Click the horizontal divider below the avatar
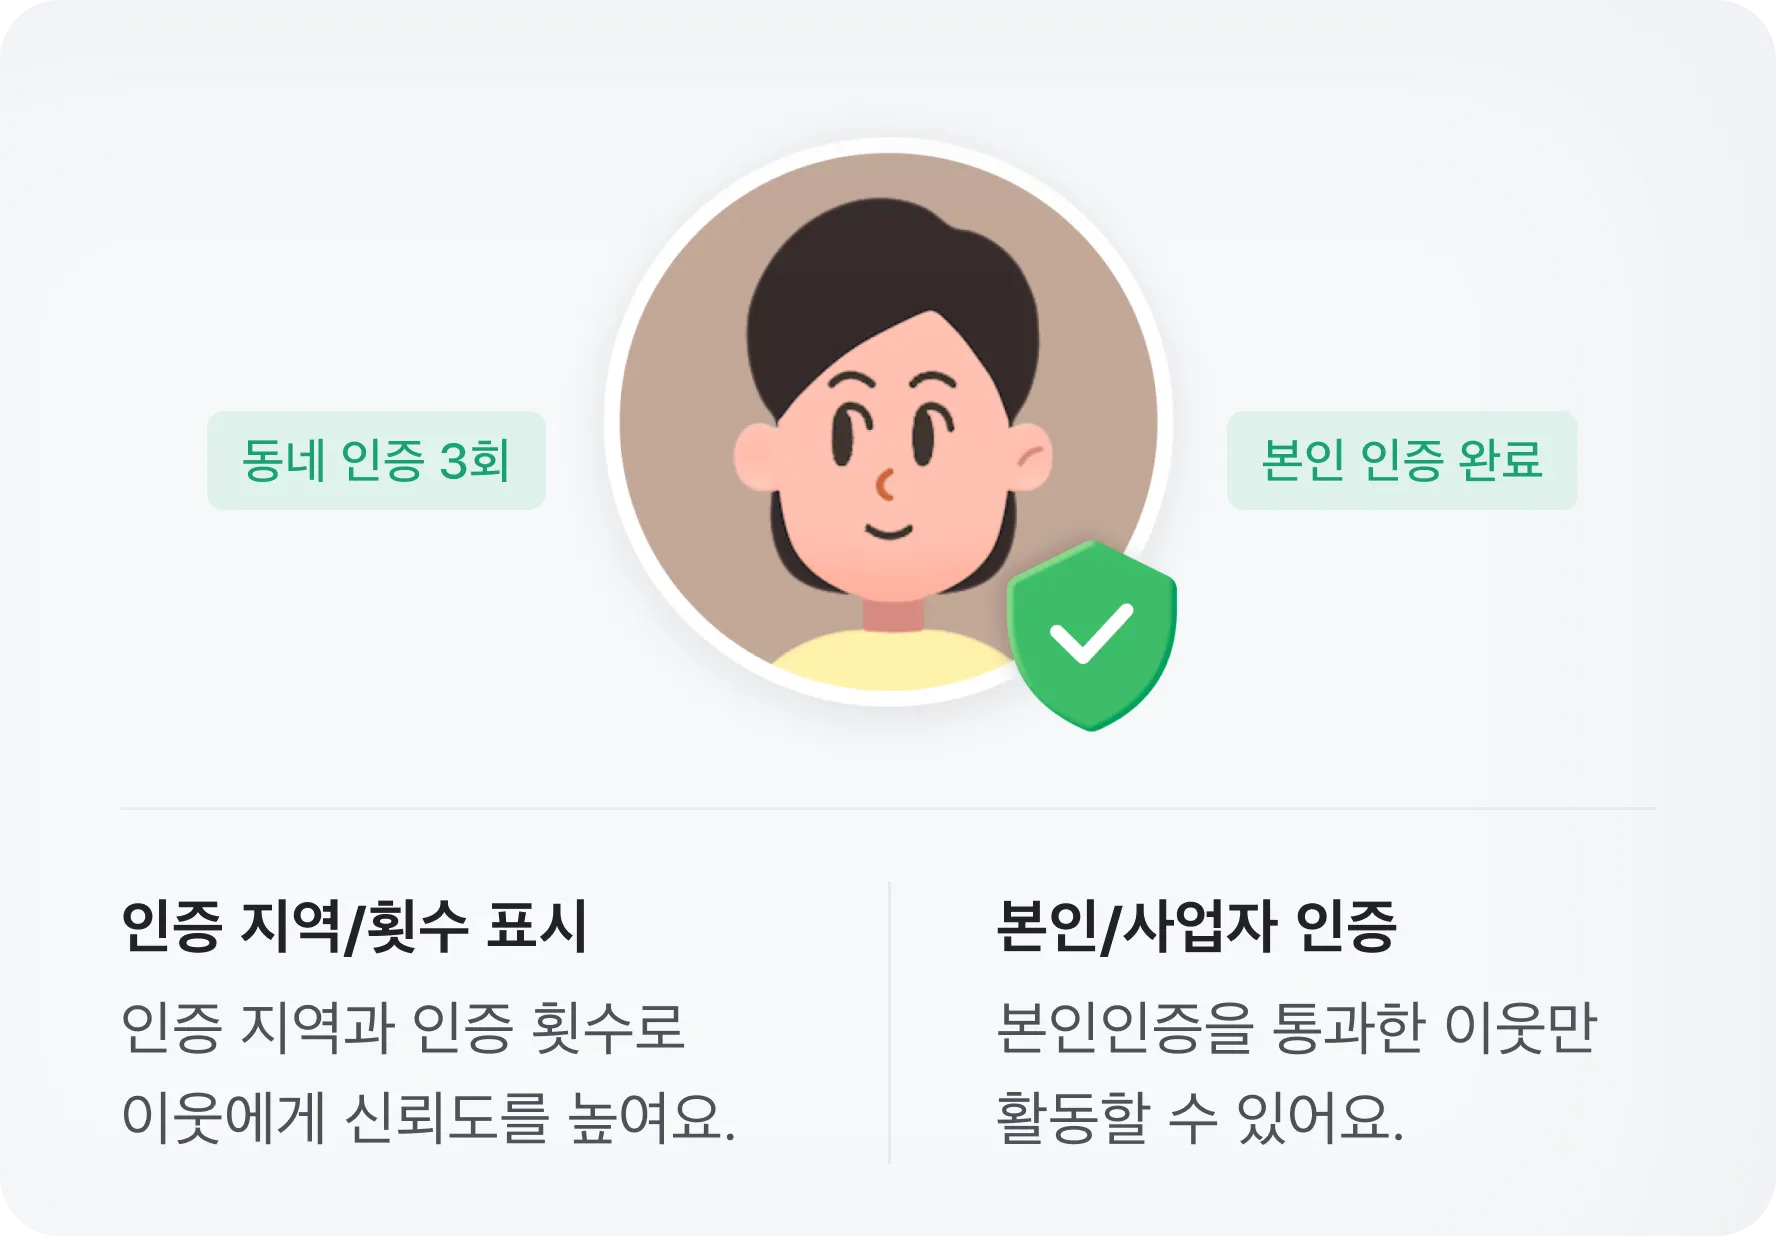The image size is (1776, 1236). [888, 808]
